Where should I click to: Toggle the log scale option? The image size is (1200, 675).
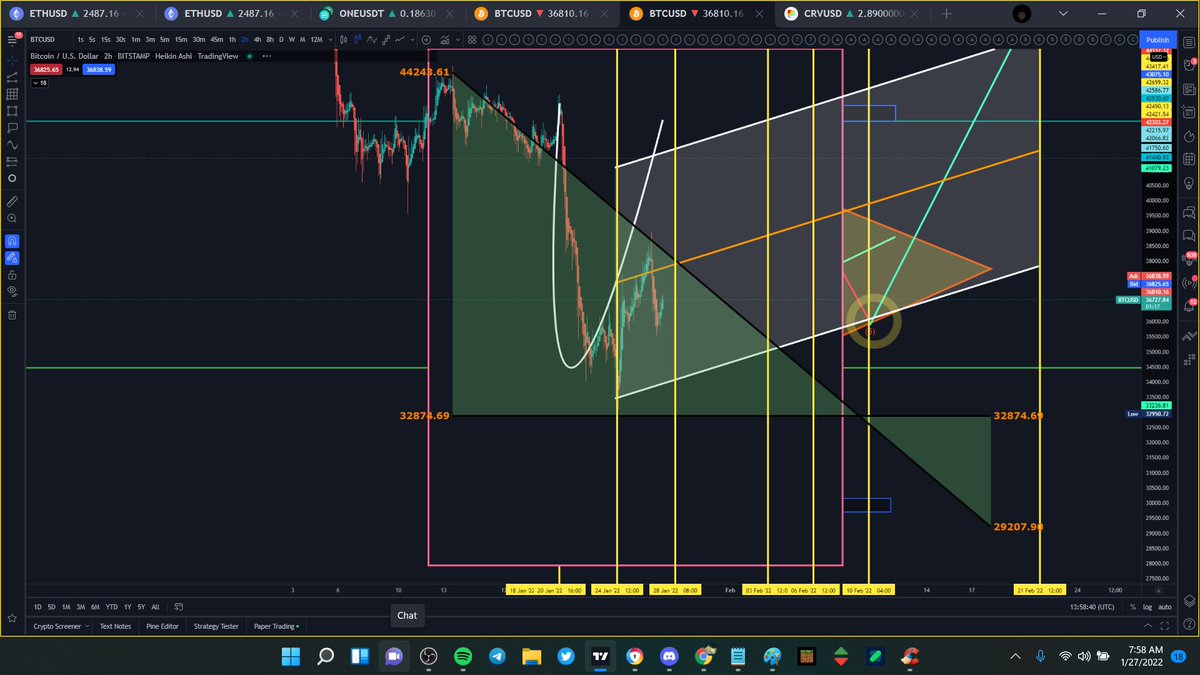click(1147, 607)
